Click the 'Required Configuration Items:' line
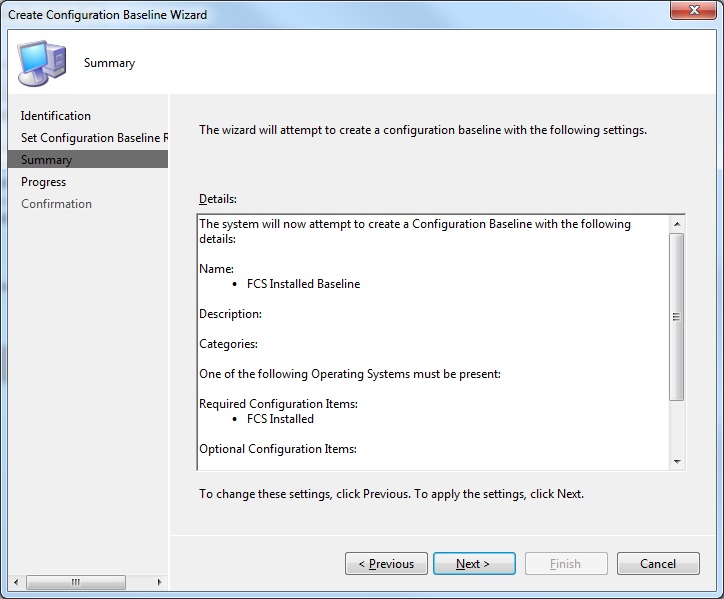This screenshot has height=599, width=724. [278, 404]
